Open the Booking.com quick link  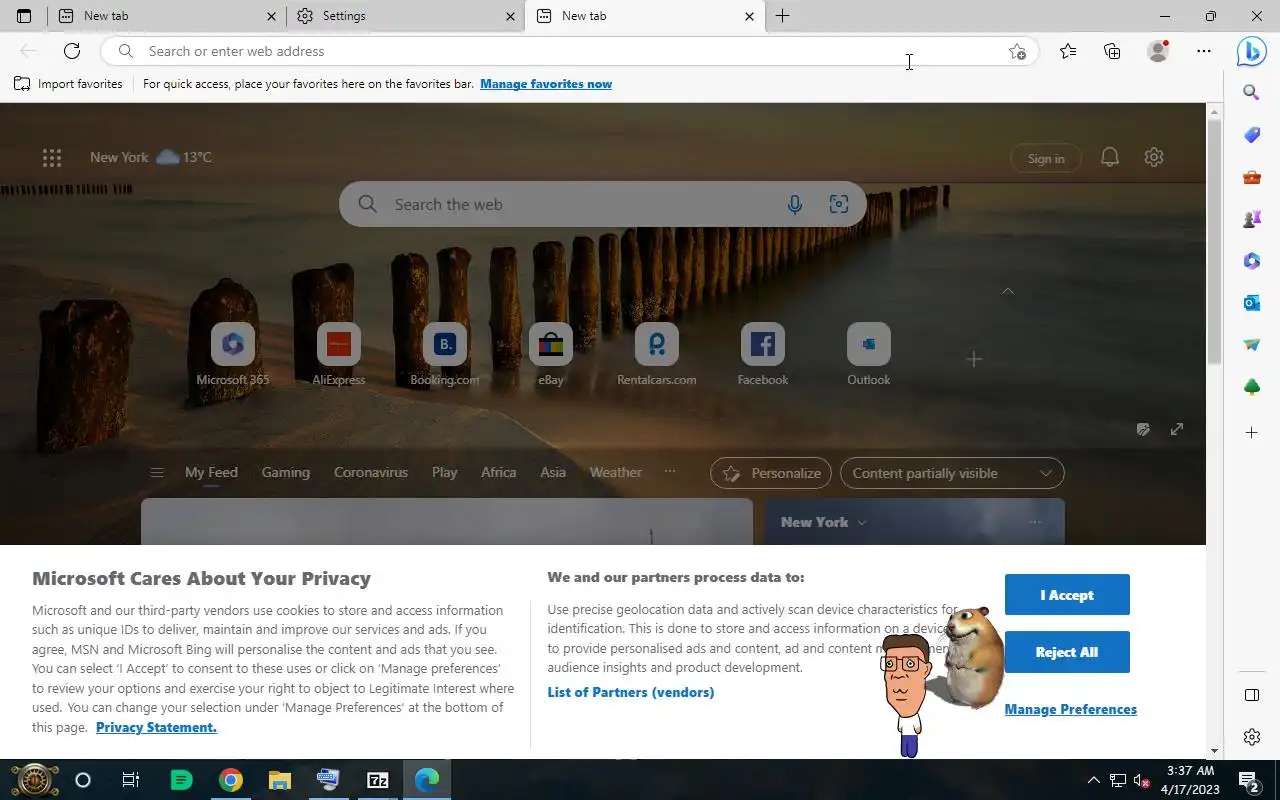444,355
